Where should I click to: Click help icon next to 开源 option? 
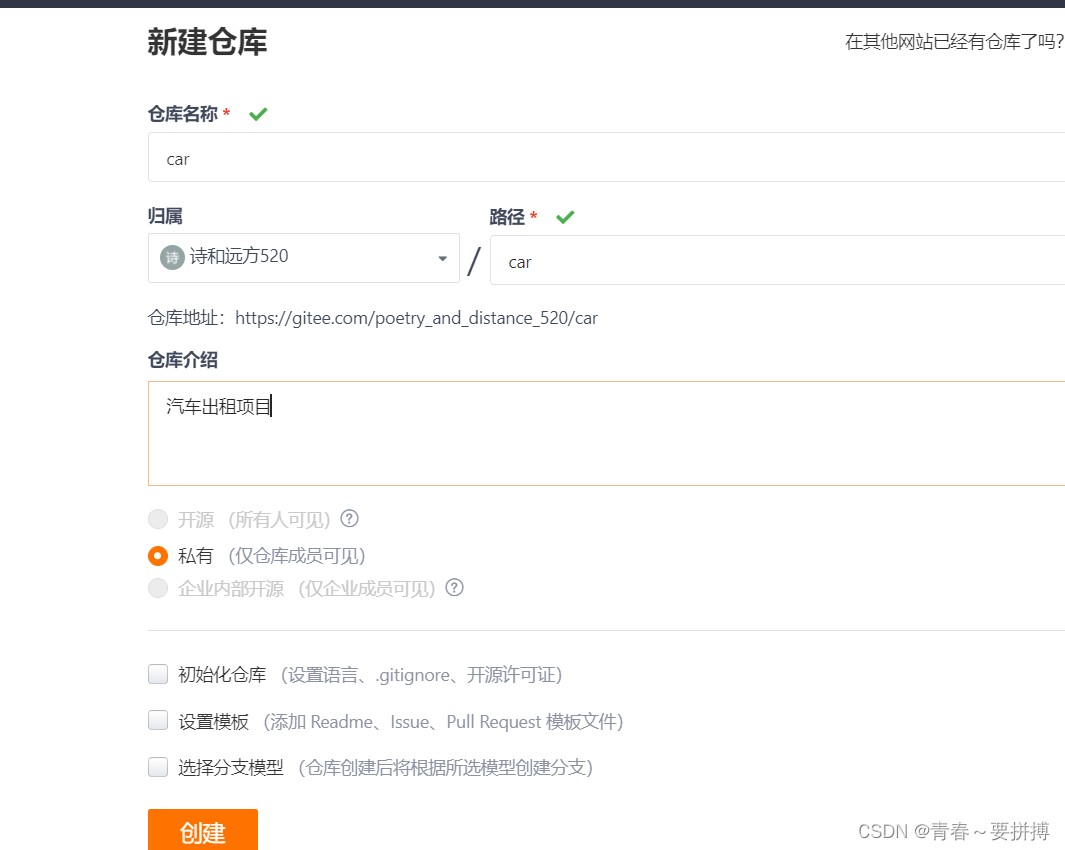[x=349, y=518]
